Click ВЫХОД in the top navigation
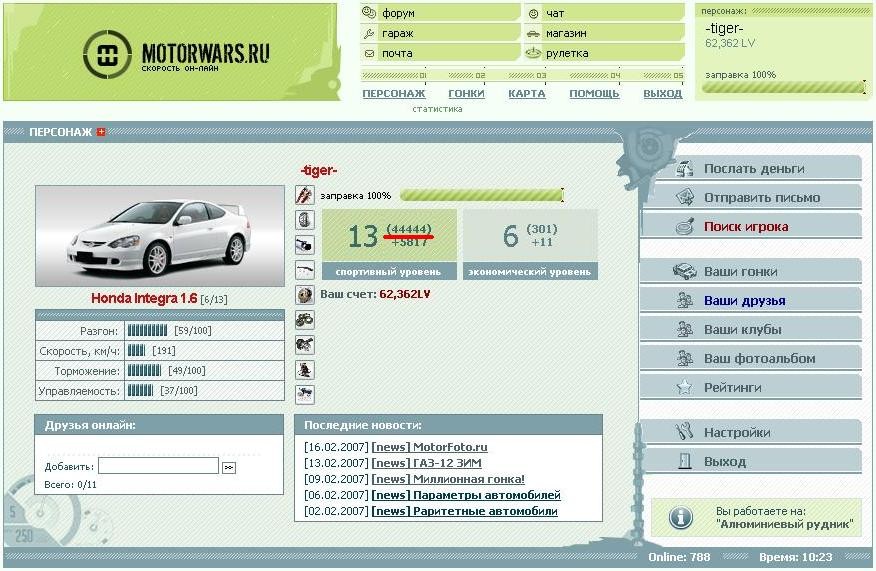Viewport: 876px width, 571px height. (x=663, y=93)
